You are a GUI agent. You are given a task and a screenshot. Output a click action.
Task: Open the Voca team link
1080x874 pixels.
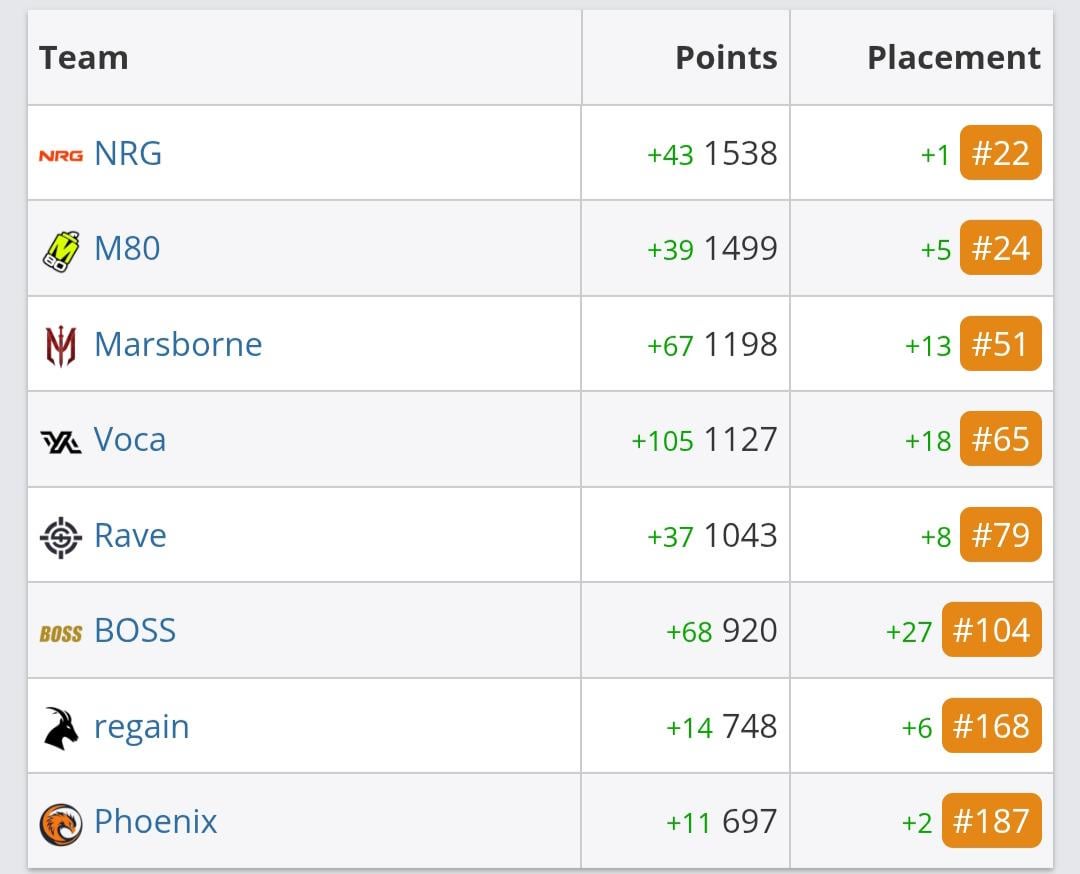tap(130, 440)
